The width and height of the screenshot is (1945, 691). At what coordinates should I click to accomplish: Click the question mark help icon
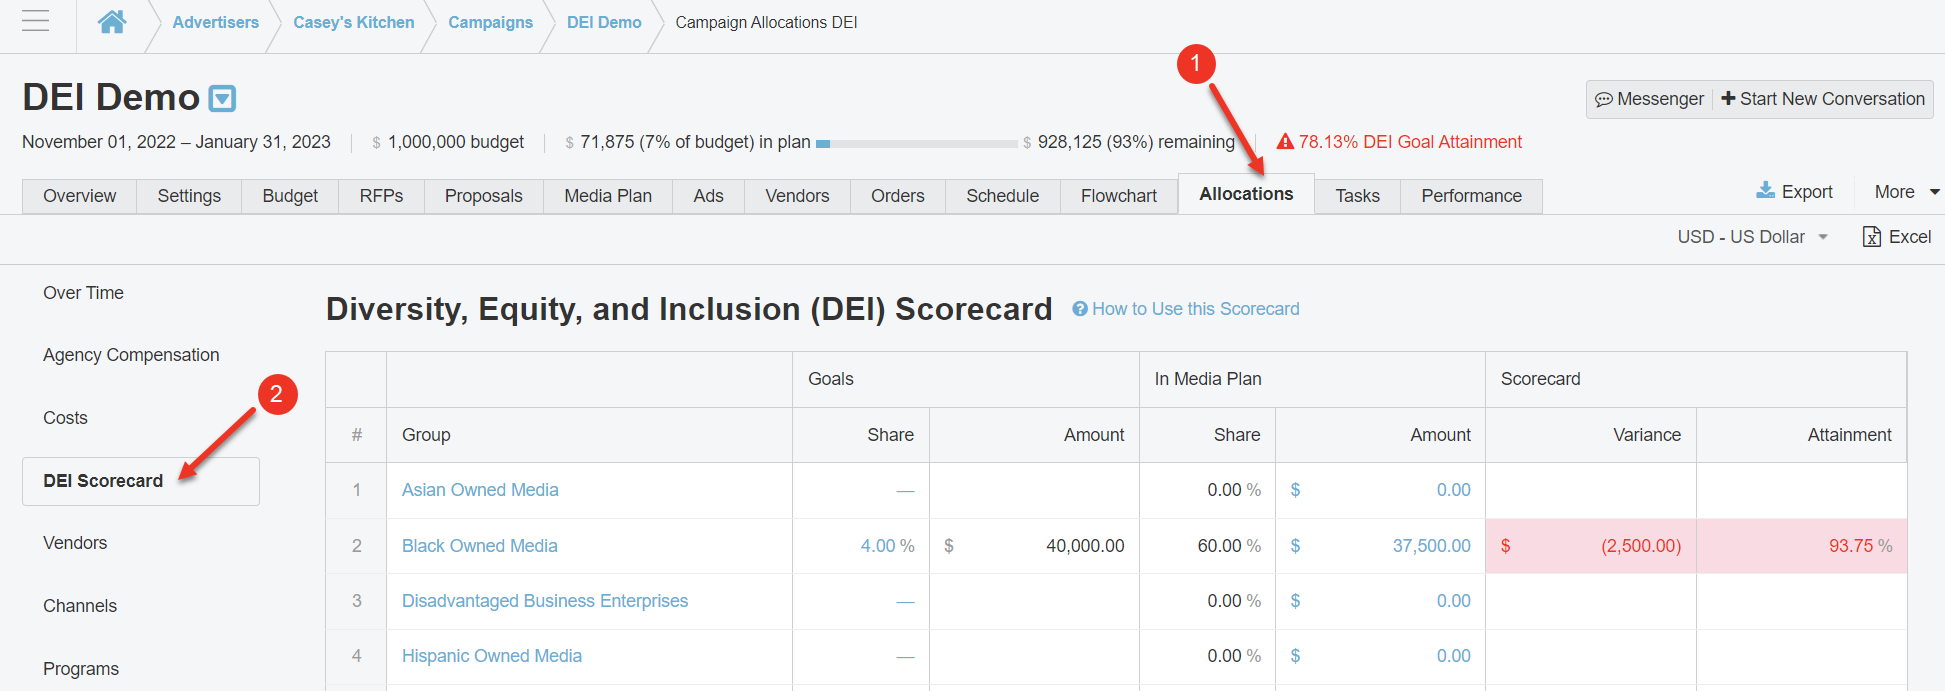pyautogui.click(x=1080, y=309)
